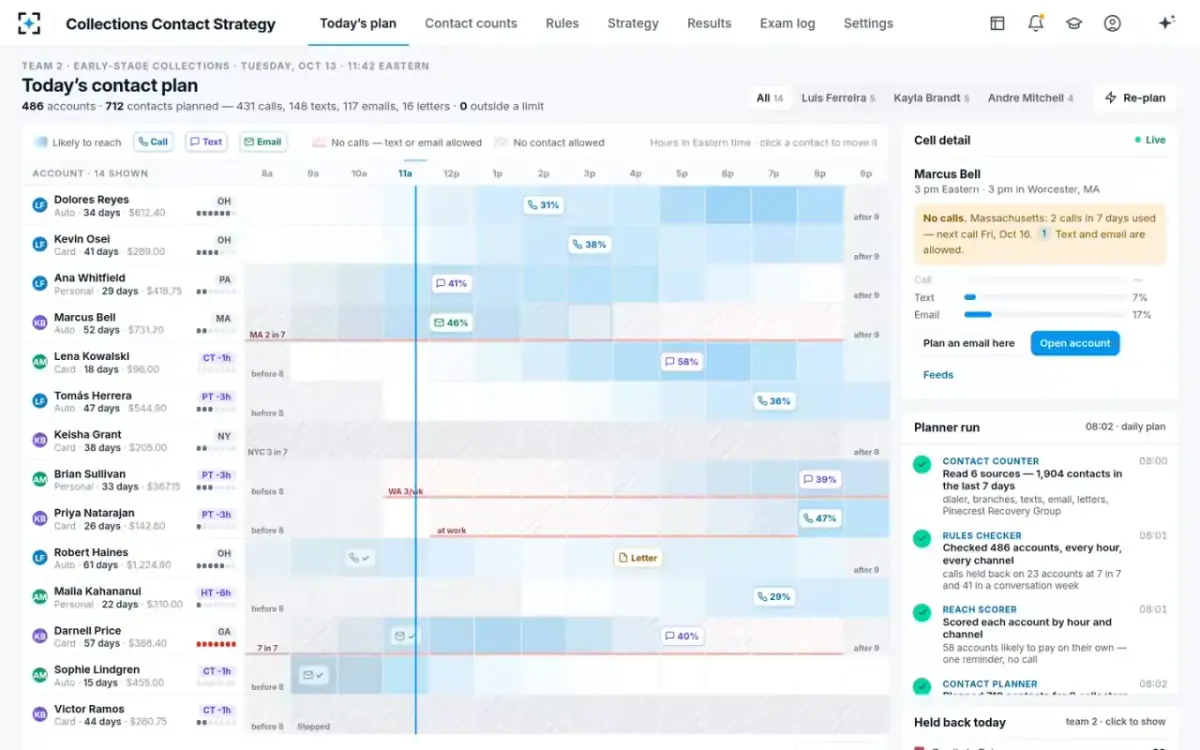Click the 3p hour column header
The width and height of the screenshot is (1200, 750).
589,173
